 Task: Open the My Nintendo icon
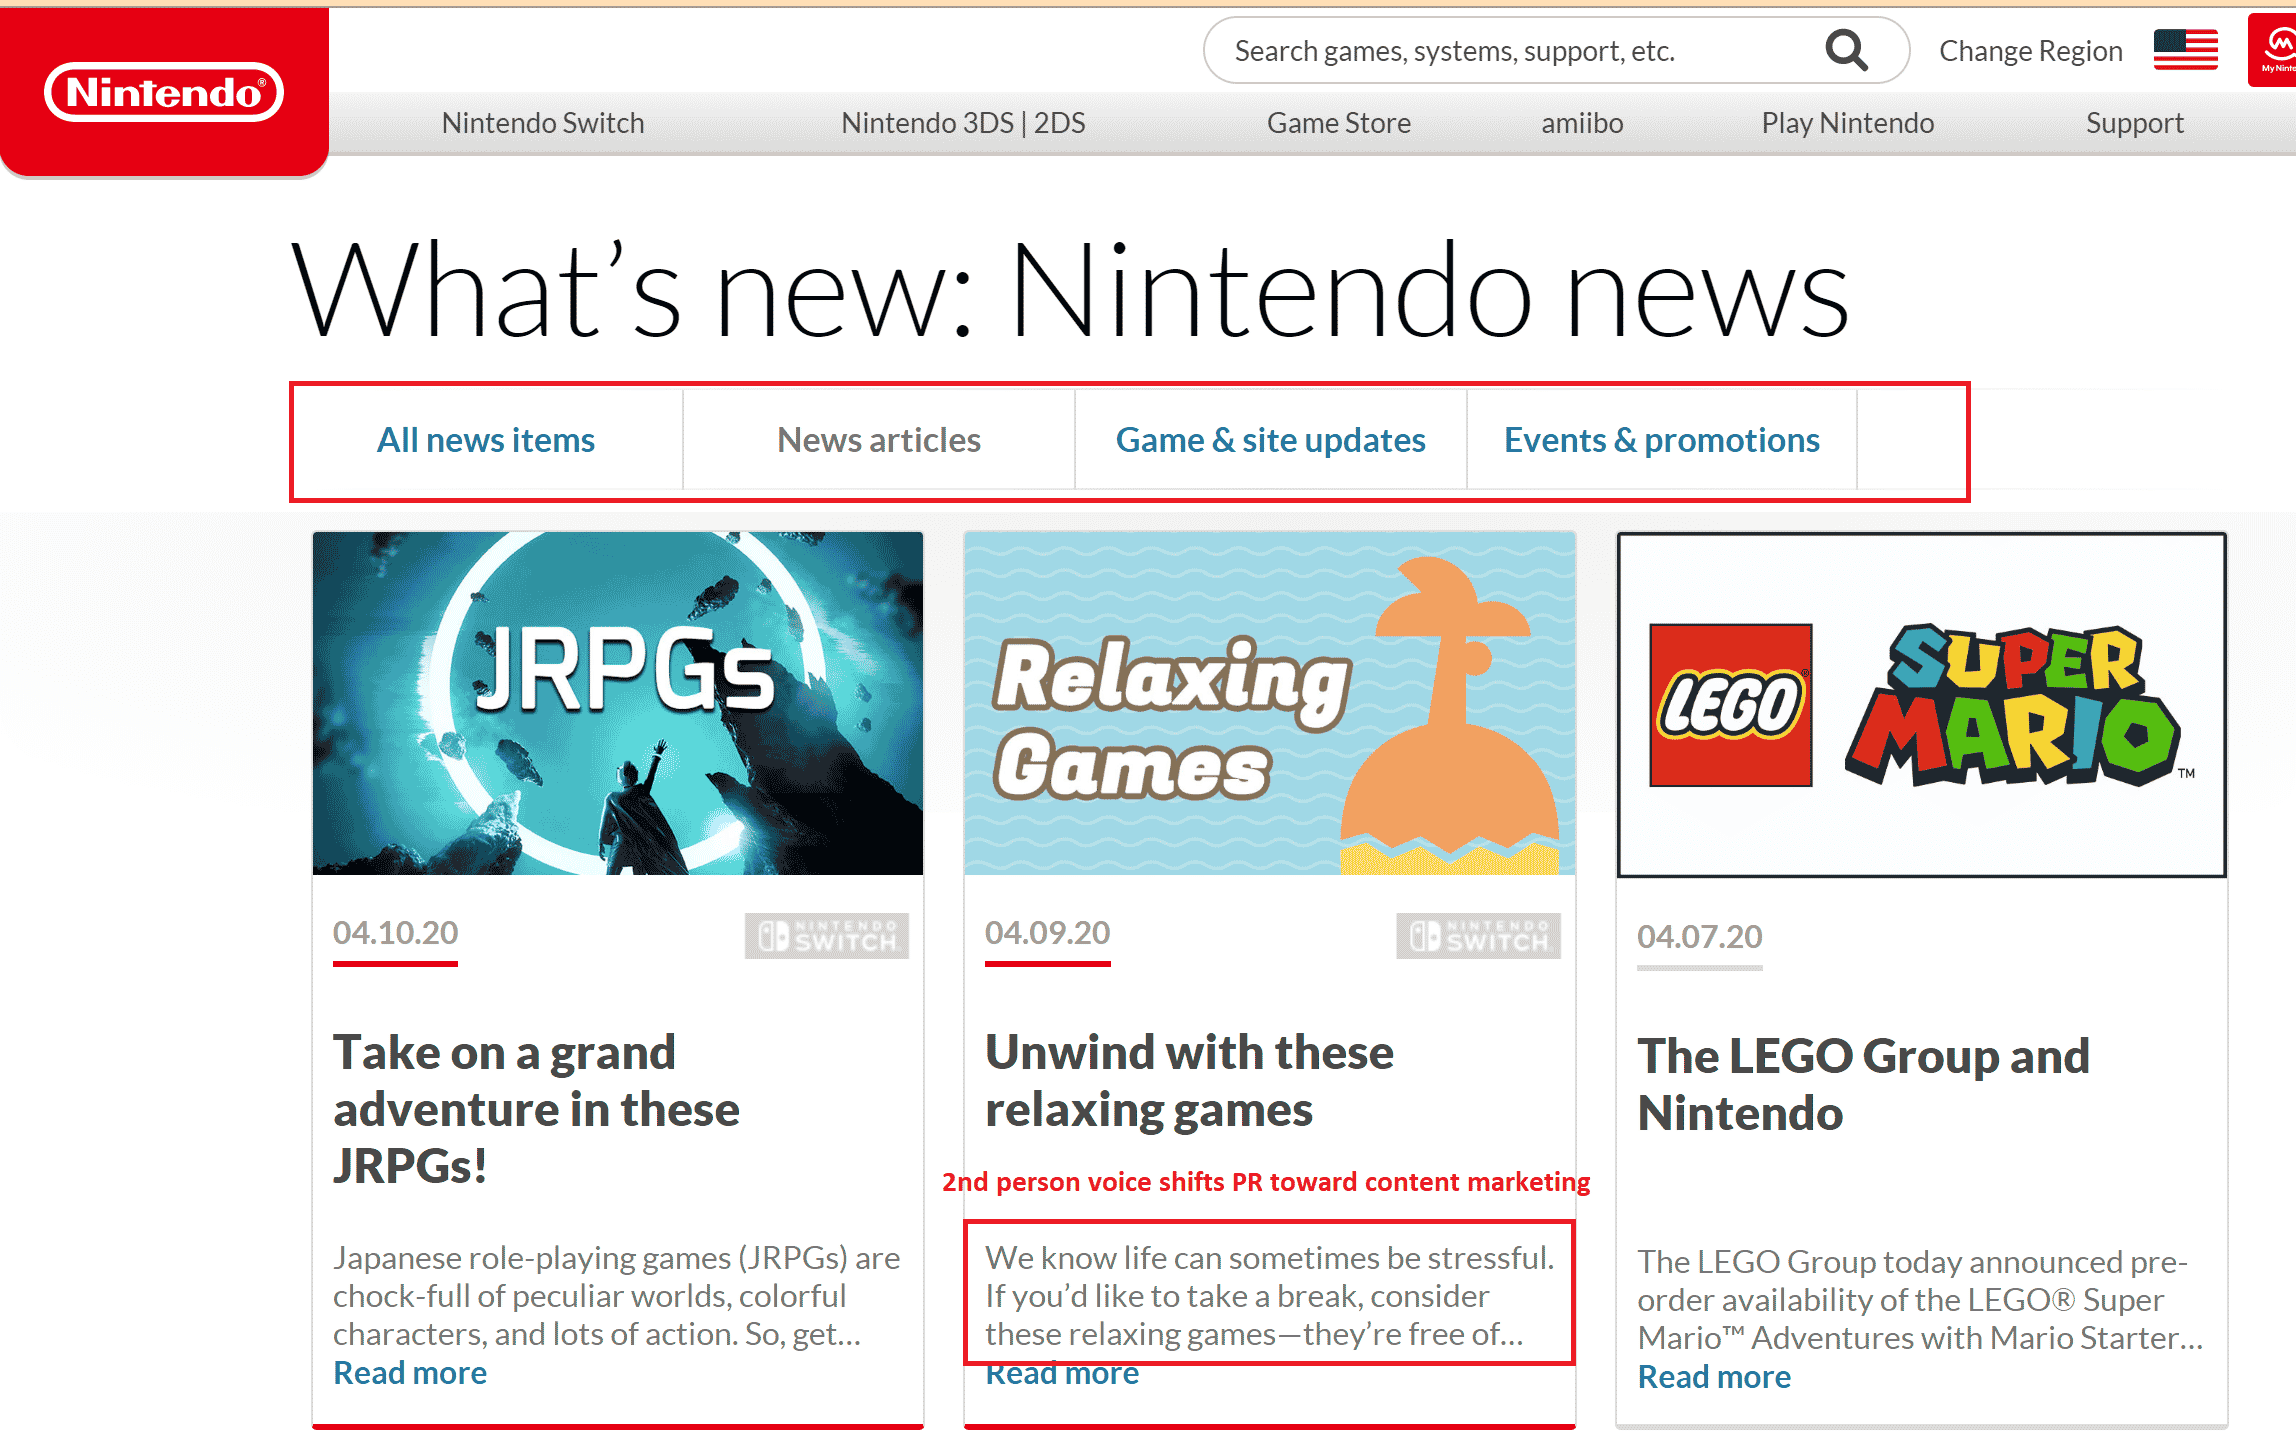[x=2273, y=50]
